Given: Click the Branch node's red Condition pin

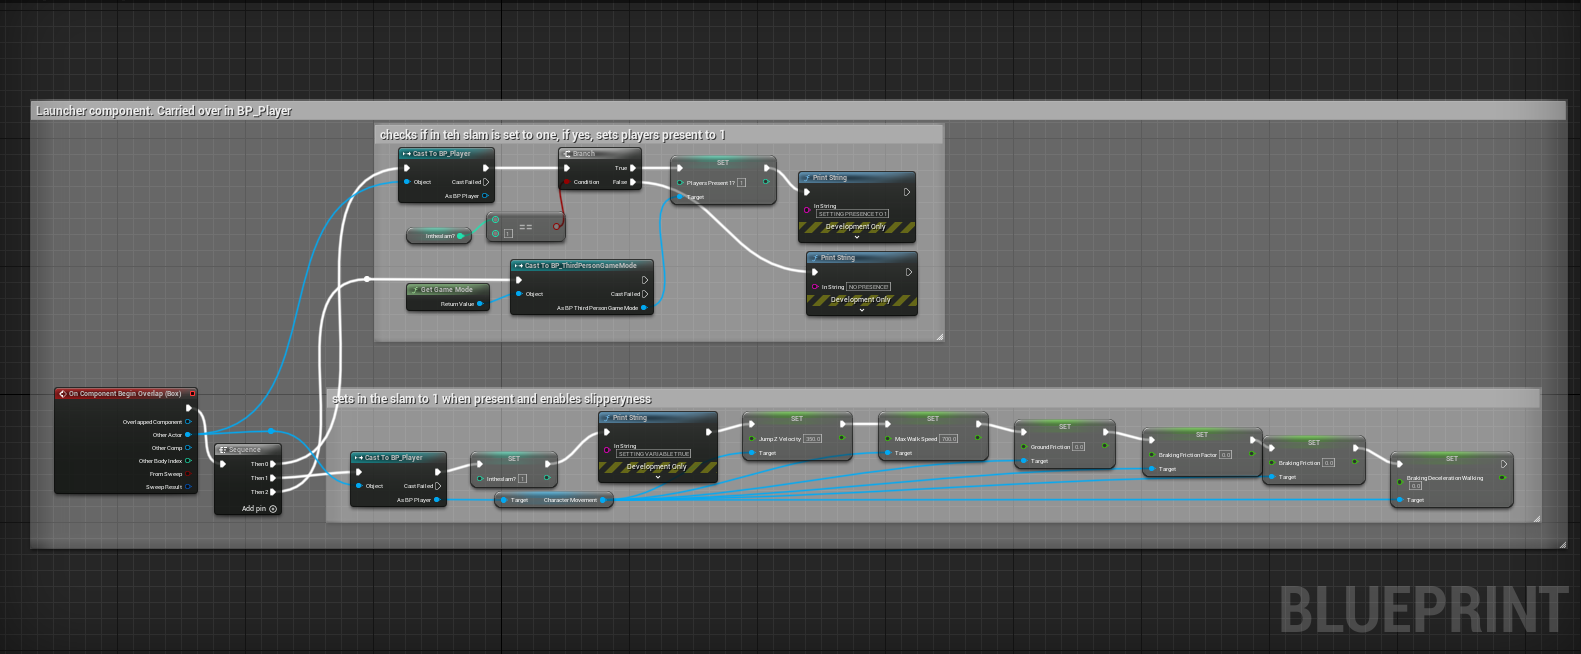Looking at the screenshot, I should (567, 182).
